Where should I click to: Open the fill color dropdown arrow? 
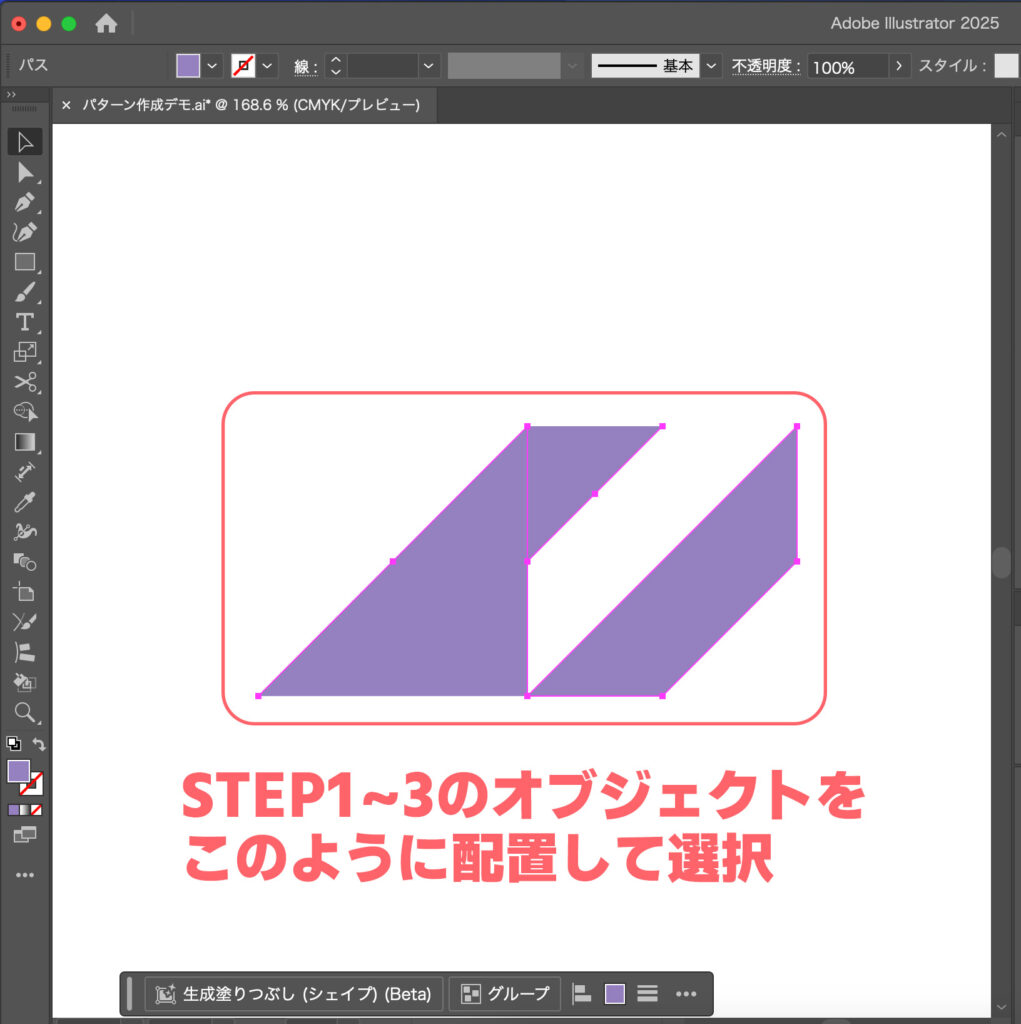click(213, 66)
